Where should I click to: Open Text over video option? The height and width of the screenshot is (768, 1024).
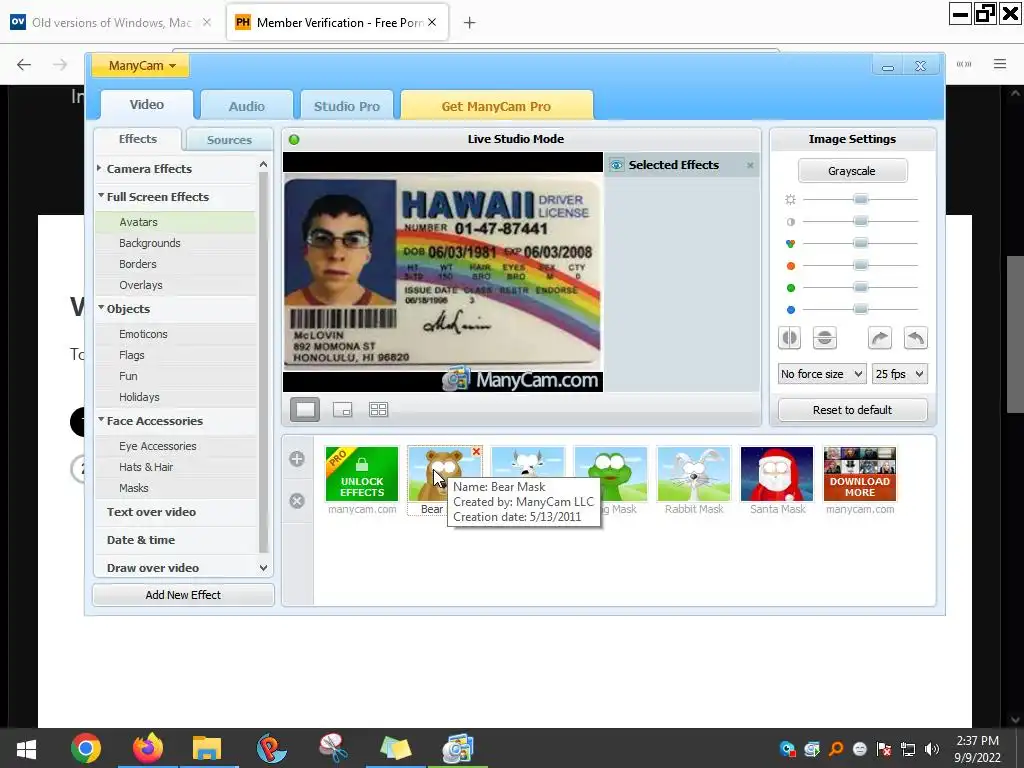152,512
